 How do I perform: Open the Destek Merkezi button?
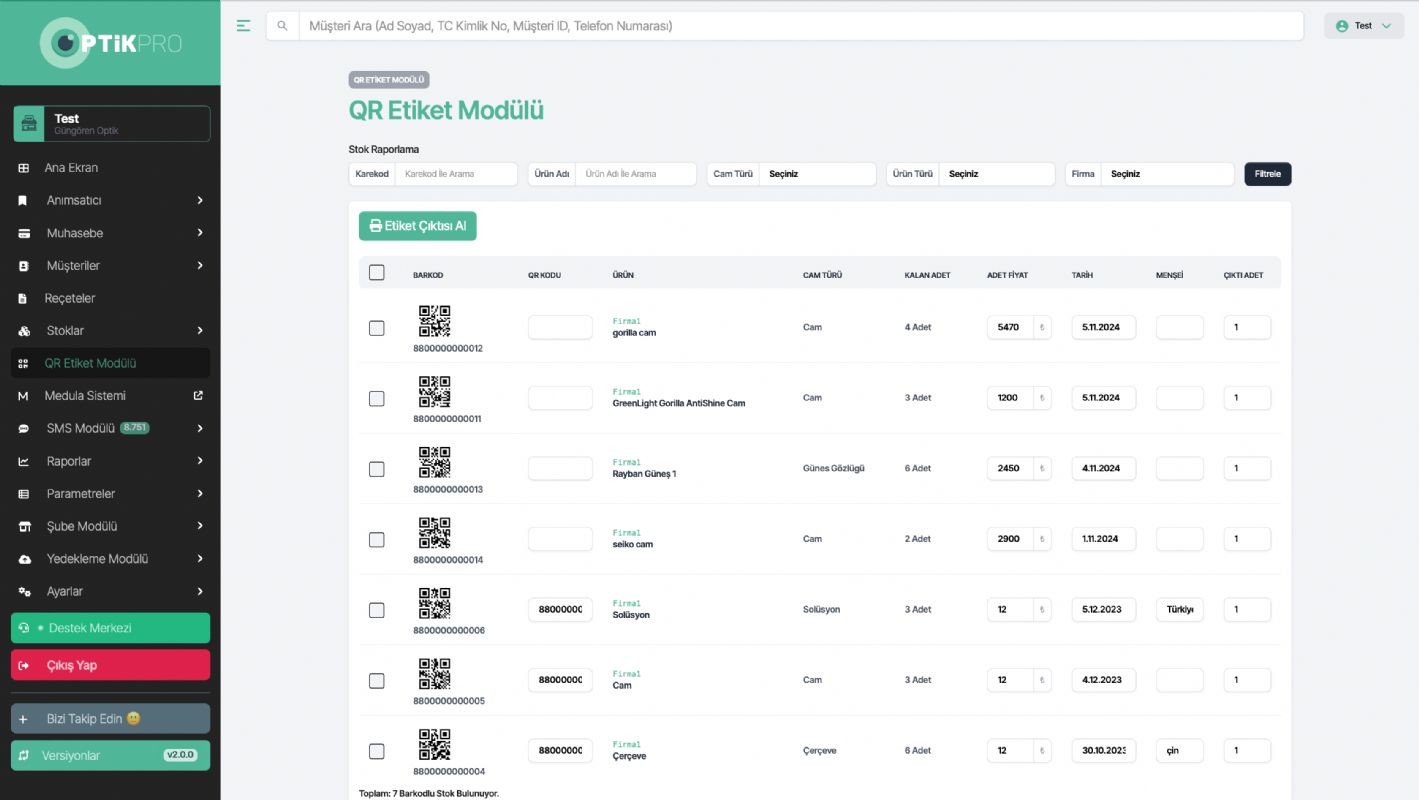click(111, 628)
